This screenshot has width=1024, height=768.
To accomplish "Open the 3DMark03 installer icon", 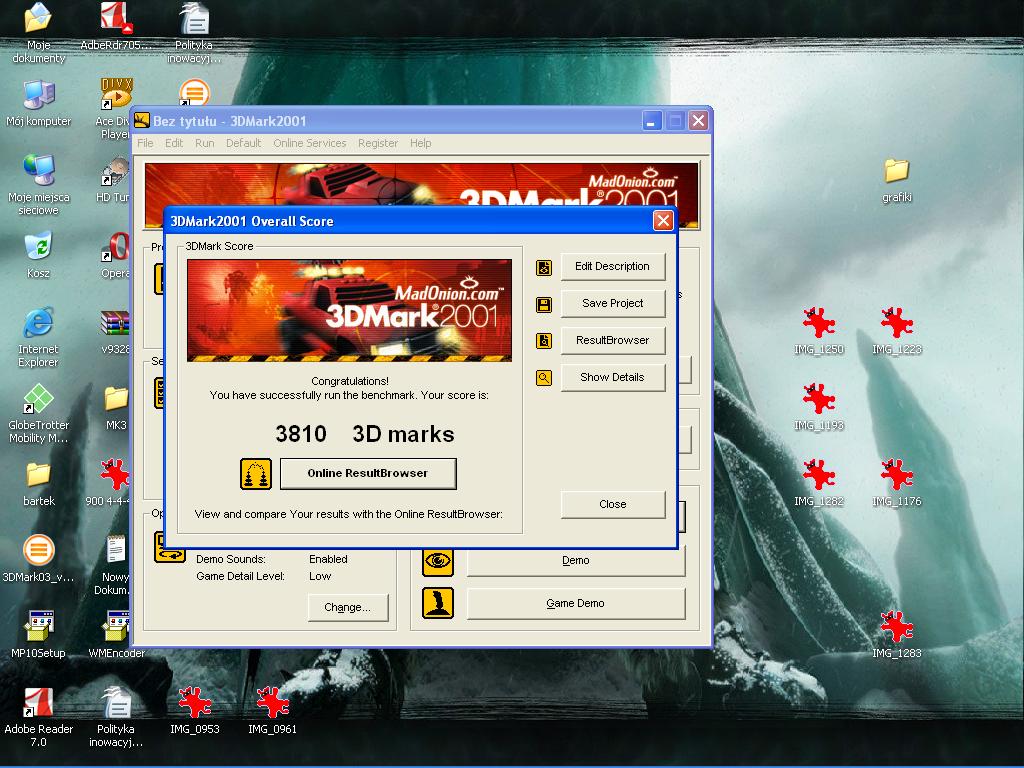I will point(39,560).
